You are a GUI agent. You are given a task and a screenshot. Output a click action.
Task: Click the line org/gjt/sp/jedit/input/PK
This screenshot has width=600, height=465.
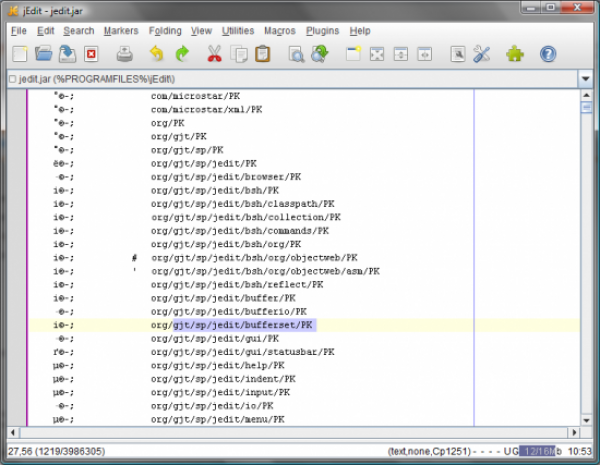tap(220, 393)
